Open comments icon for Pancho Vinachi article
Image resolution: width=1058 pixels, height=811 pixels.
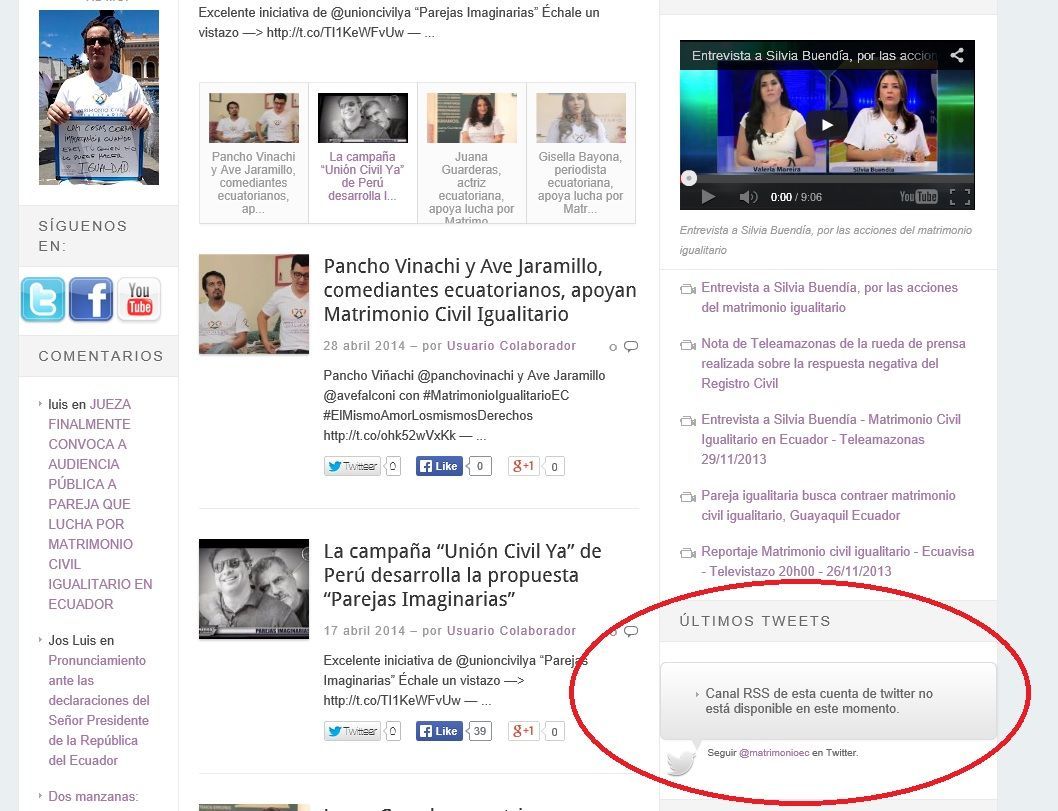tap(631, 347)
